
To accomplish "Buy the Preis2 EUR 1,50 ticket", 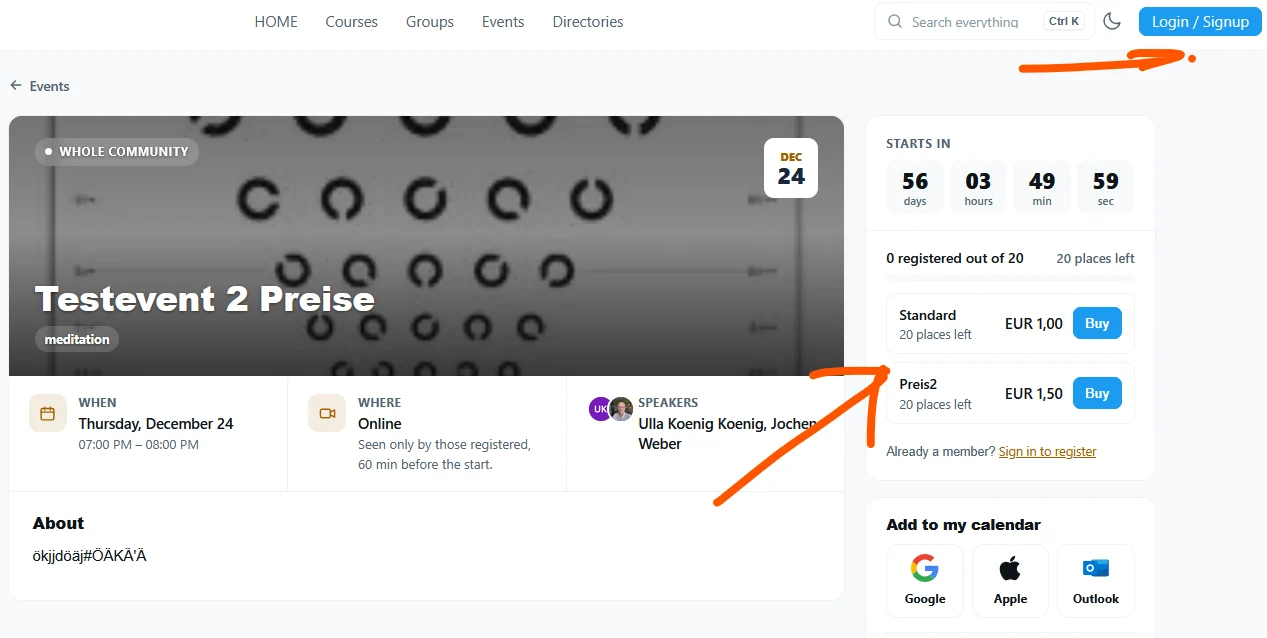I will click(1097, 393).
